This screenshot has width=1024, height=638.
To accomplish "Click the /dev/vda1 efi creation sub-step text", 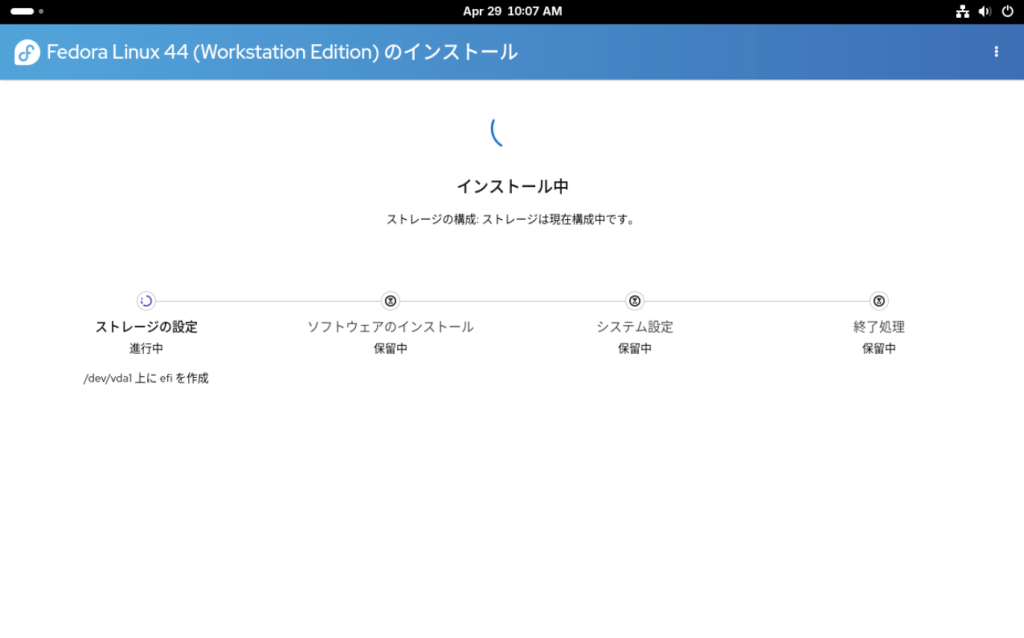I will pyautogui.click(x=146, y=378).
